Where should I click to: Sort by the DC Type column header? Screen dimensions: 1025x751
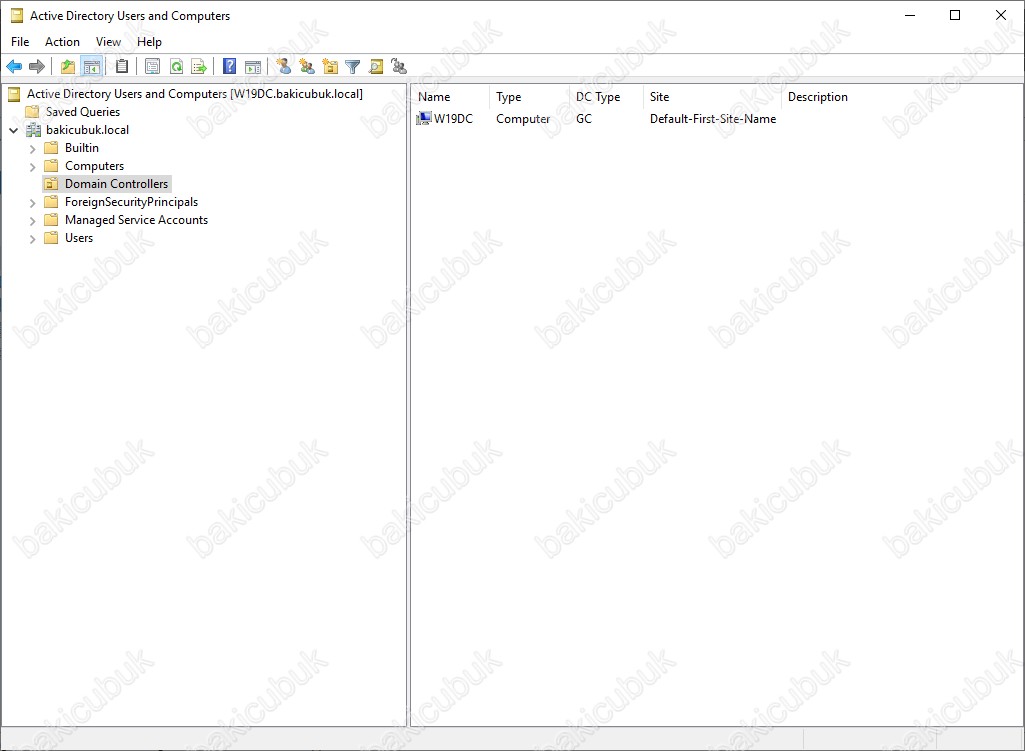(x=607, y=97)
